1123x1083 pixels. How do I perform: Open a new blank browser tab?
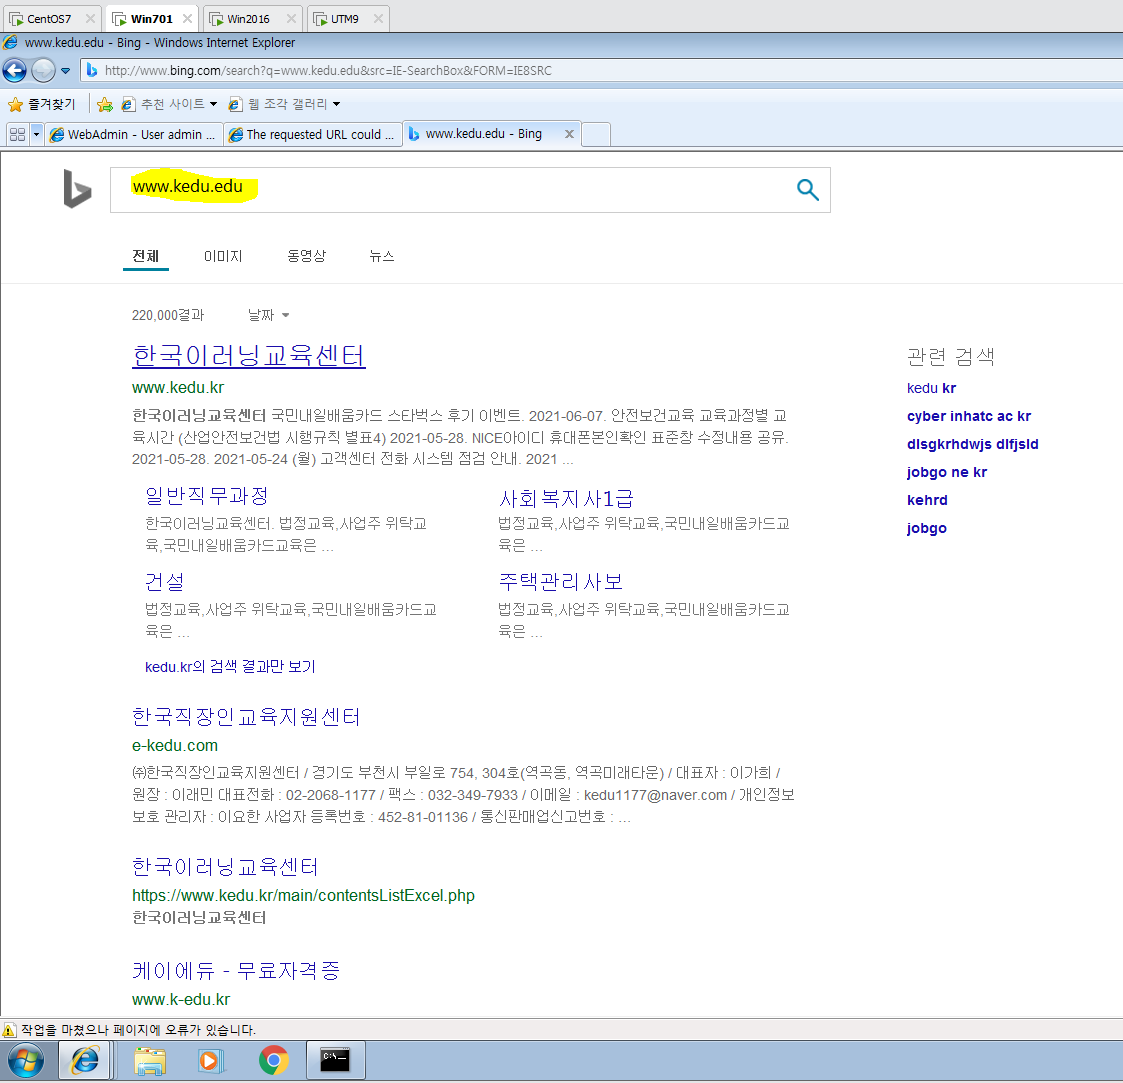(x=596, y=134)
